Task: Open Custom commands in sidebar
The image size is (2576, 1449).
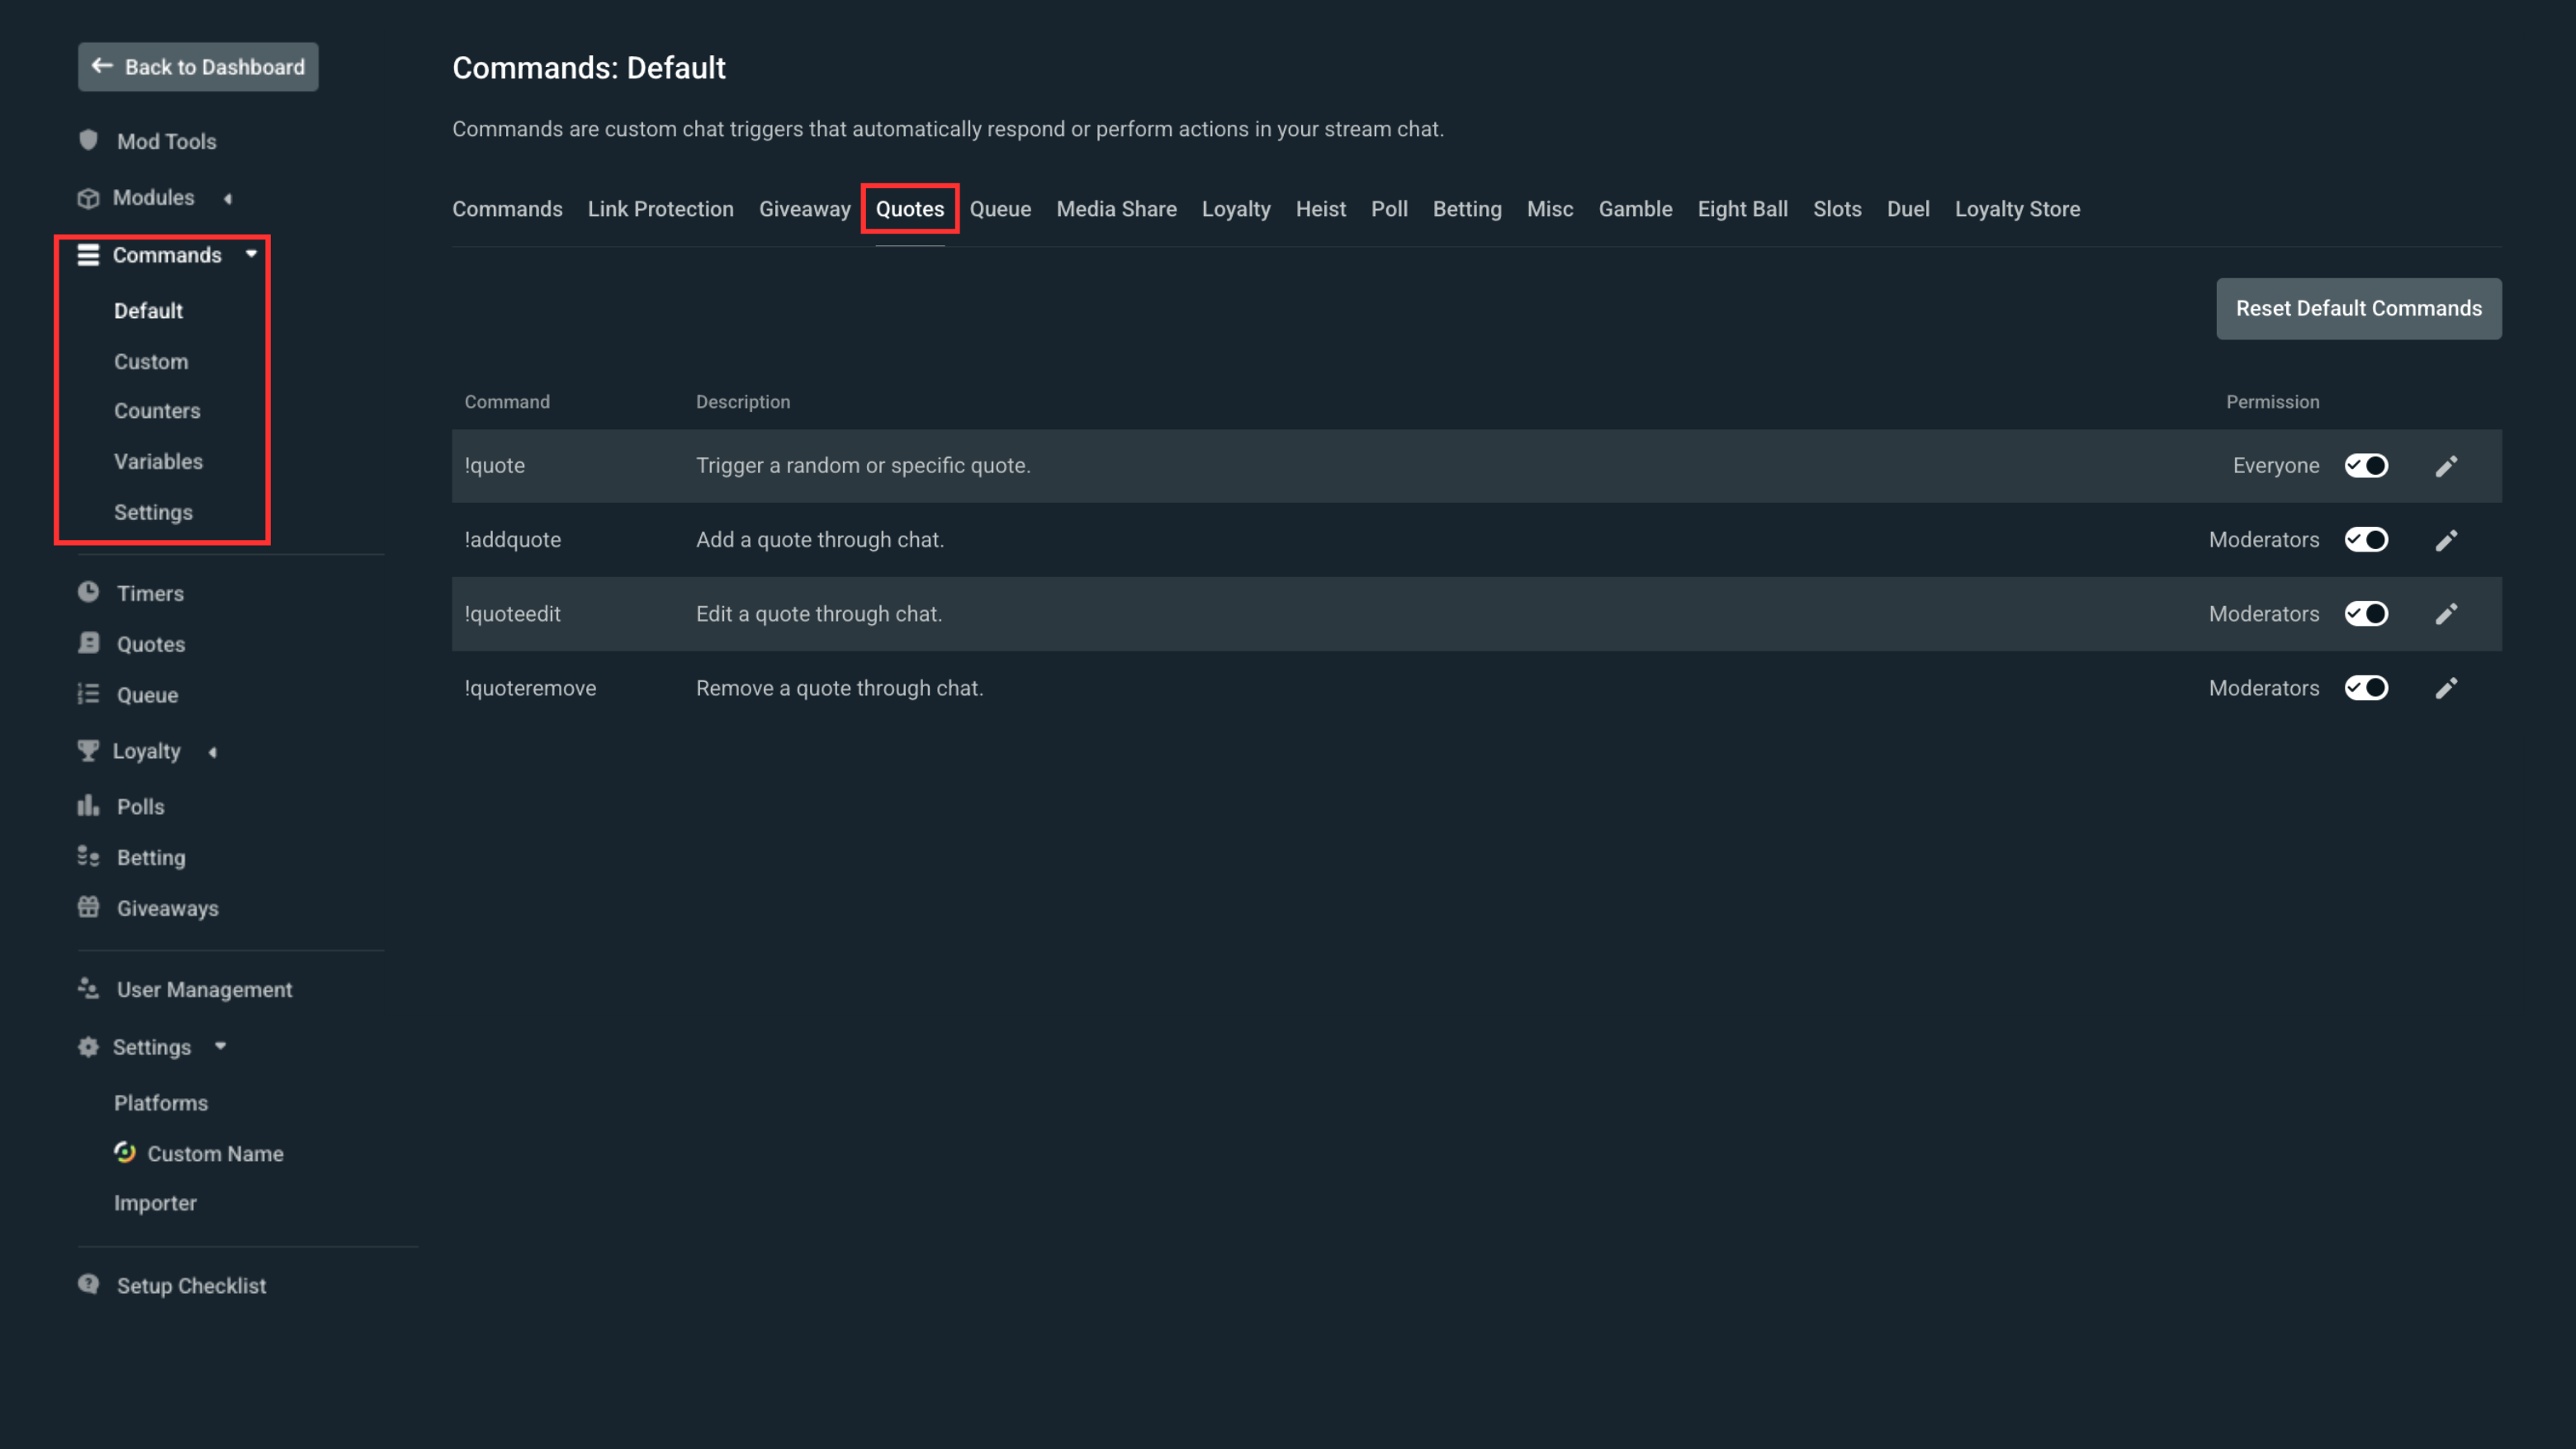Action: tap(151, 362)
